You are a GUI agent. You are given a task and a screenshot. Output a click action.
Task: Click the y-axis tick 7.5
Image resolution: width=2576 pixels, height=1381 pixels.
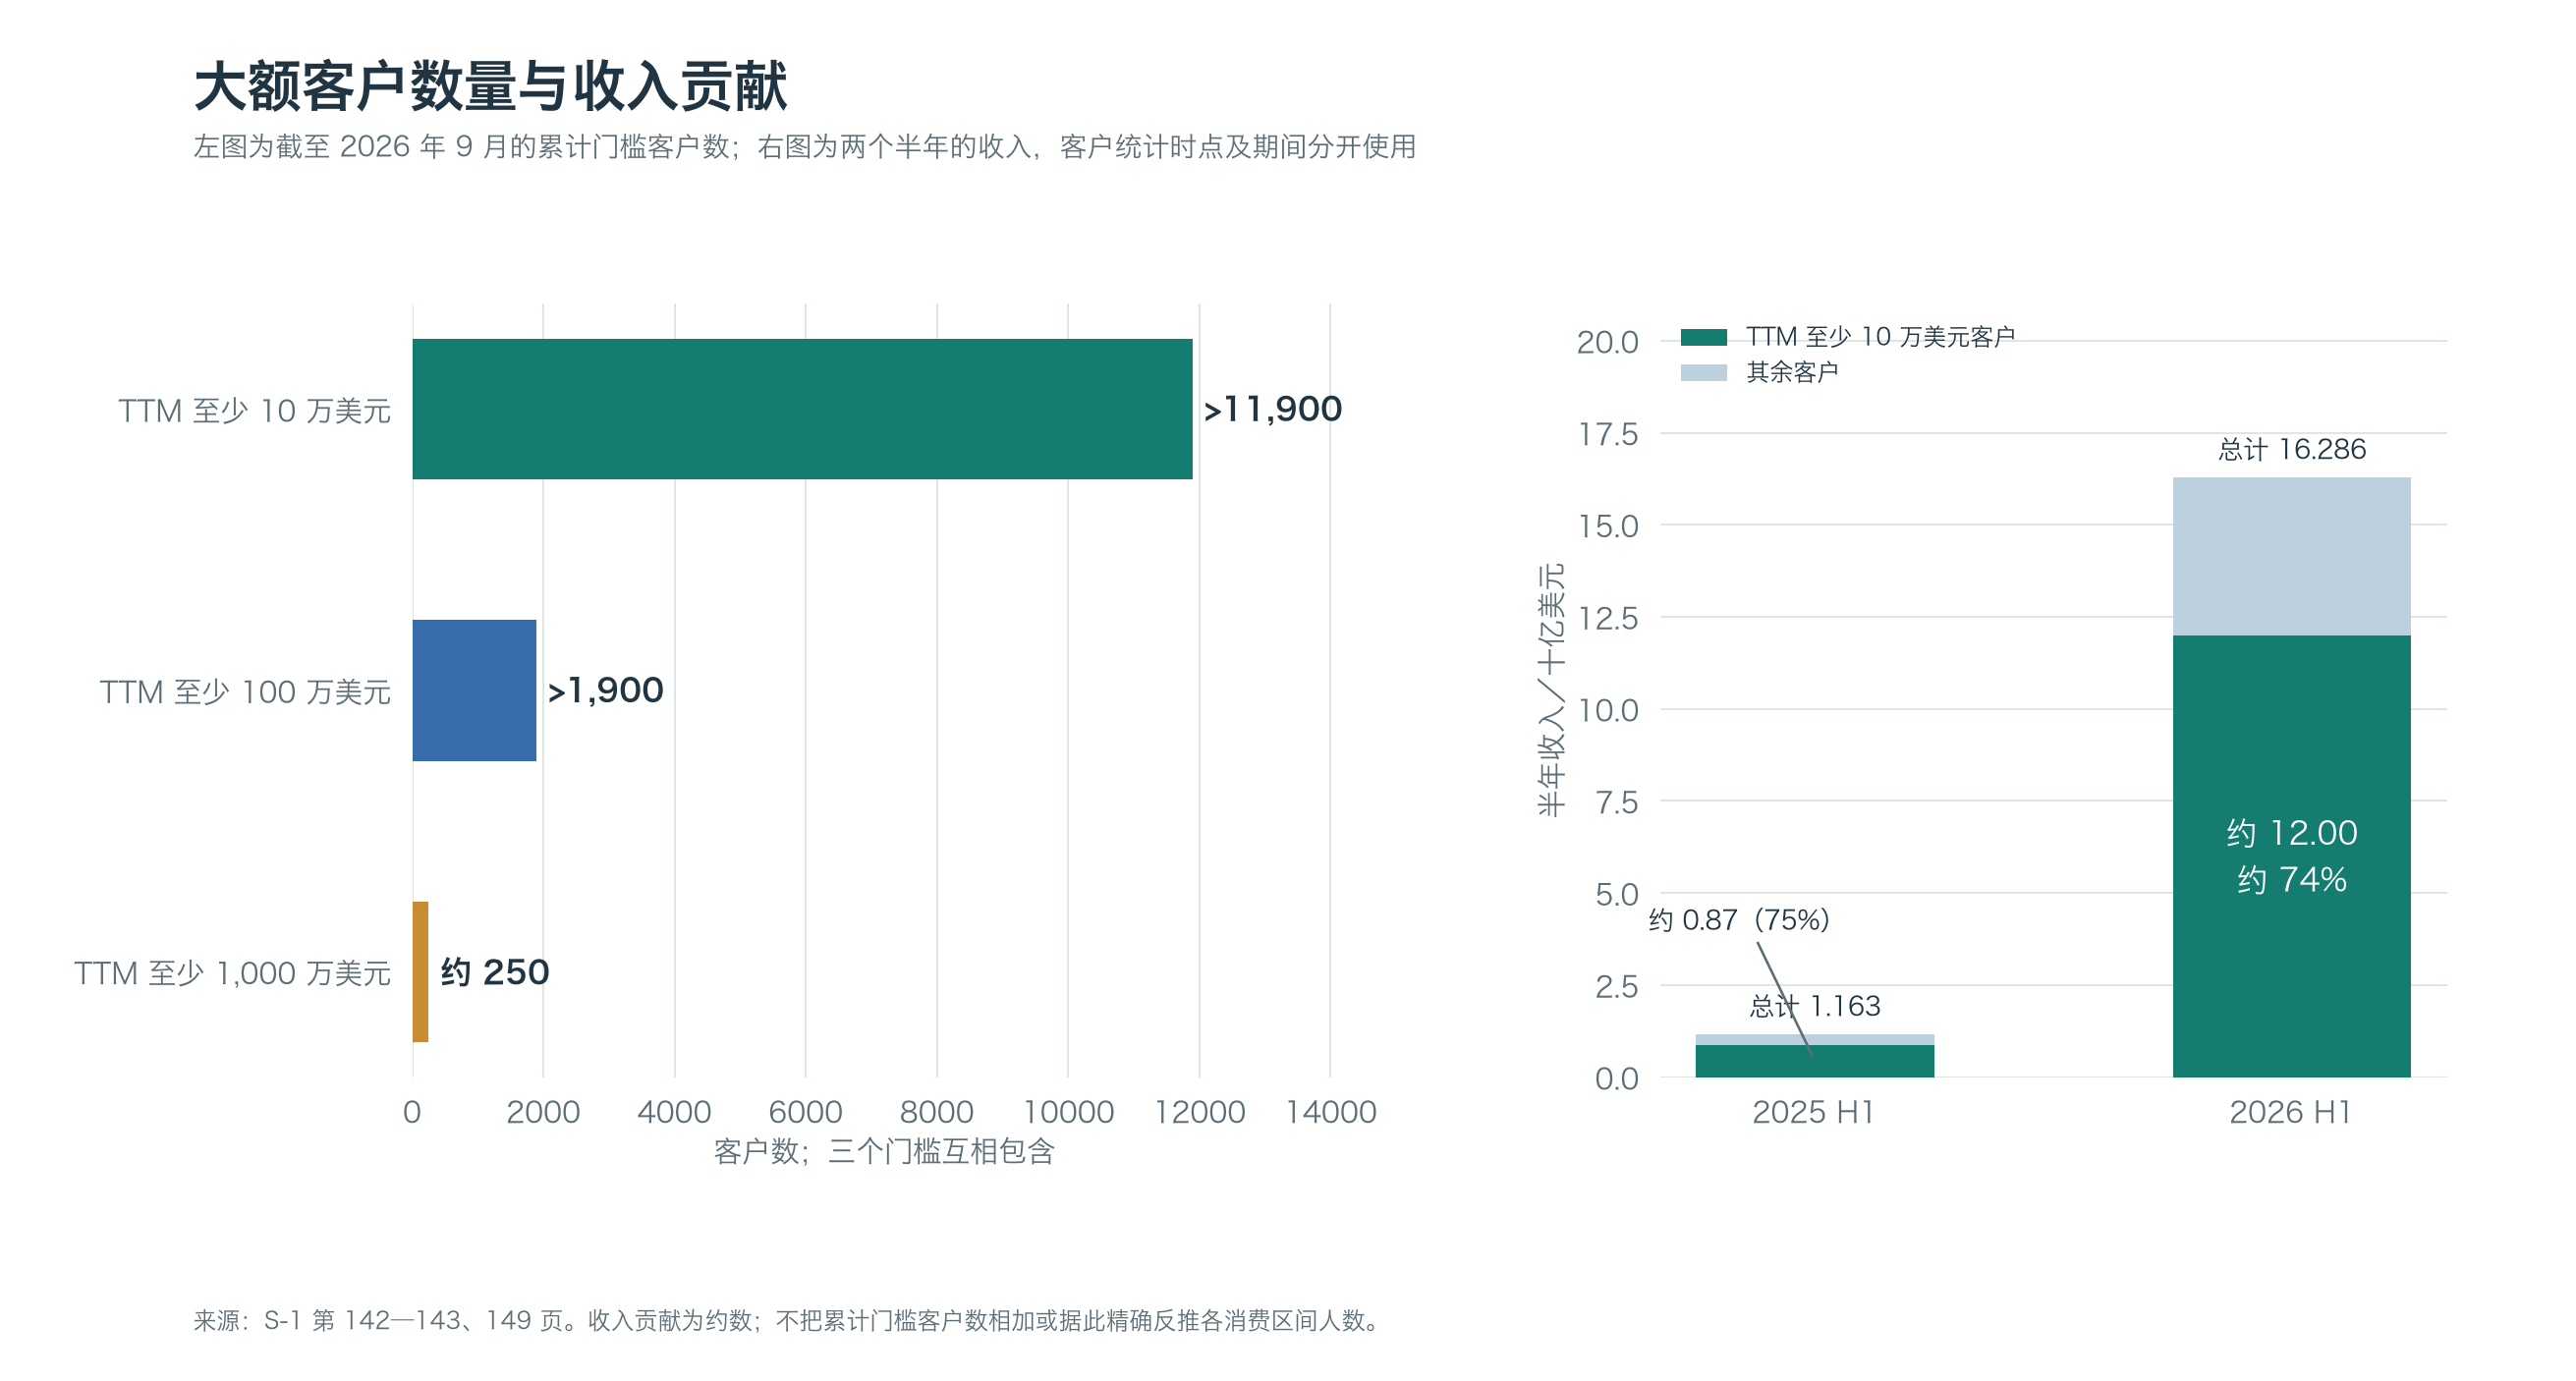click(1617, 802)
